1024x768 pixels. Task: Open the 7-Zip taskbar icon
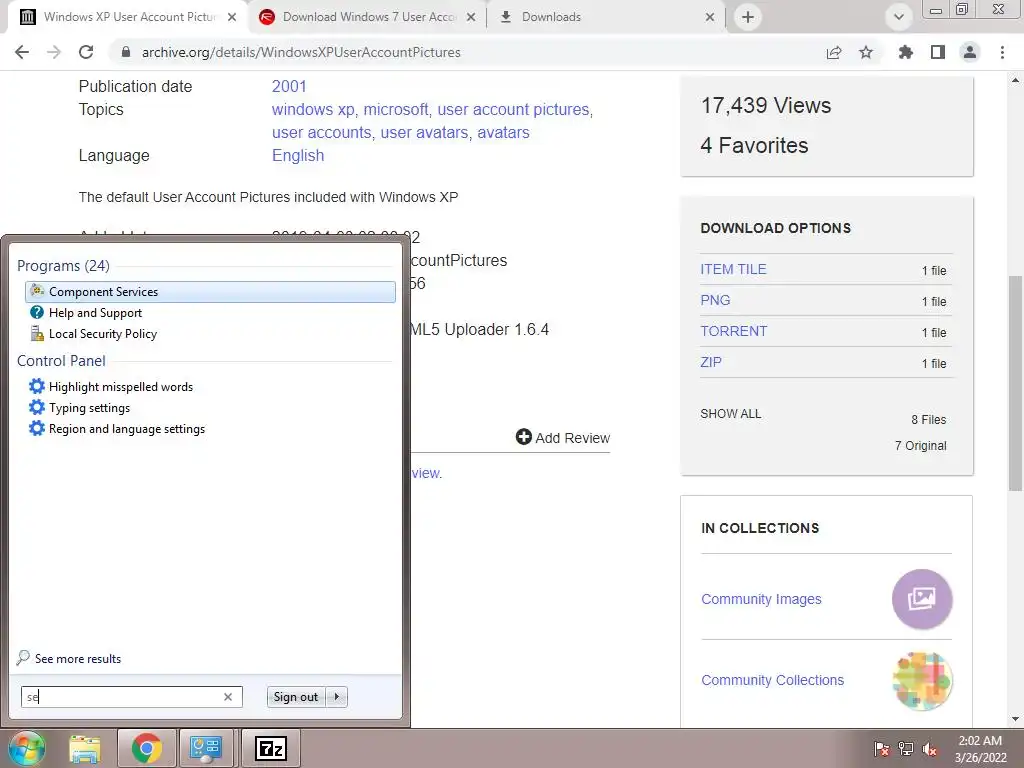tap(270, 748)
